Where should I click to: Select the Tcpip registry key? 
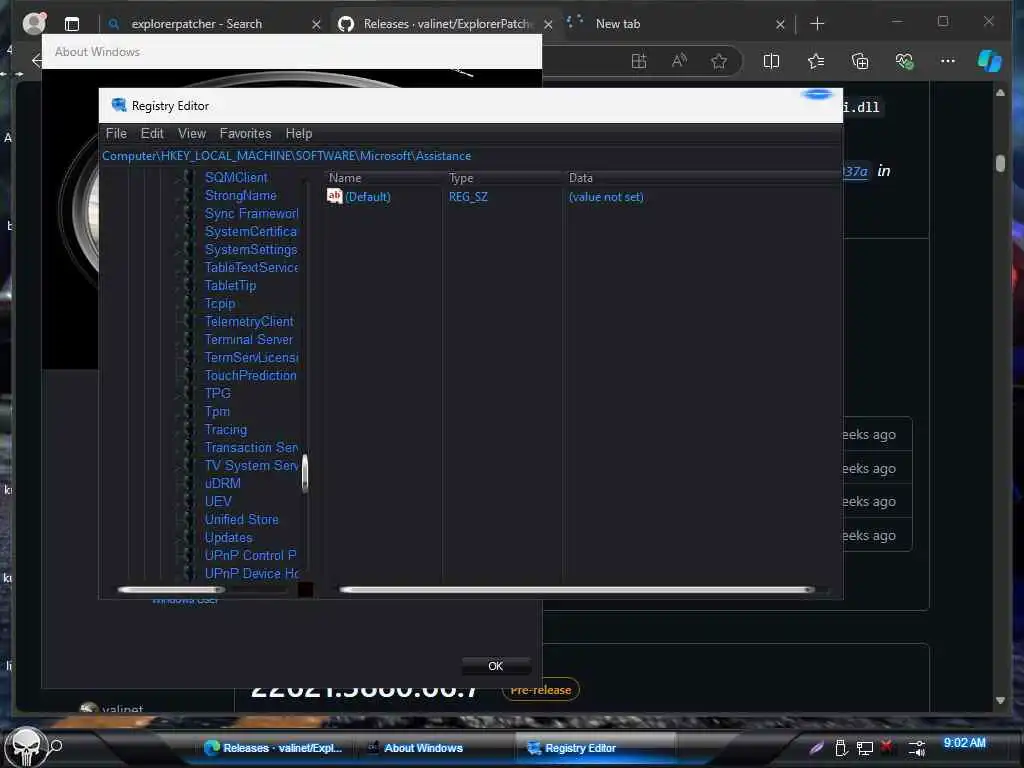[219, 304]
